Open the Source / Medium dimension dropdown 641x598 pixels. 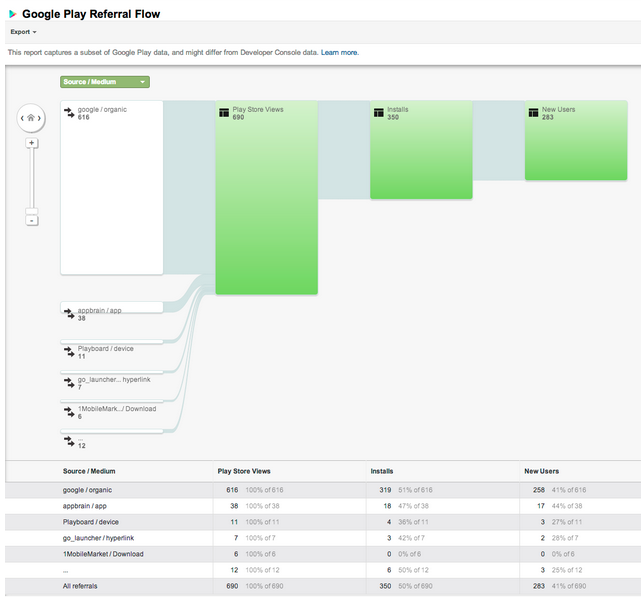coord(105,82)
